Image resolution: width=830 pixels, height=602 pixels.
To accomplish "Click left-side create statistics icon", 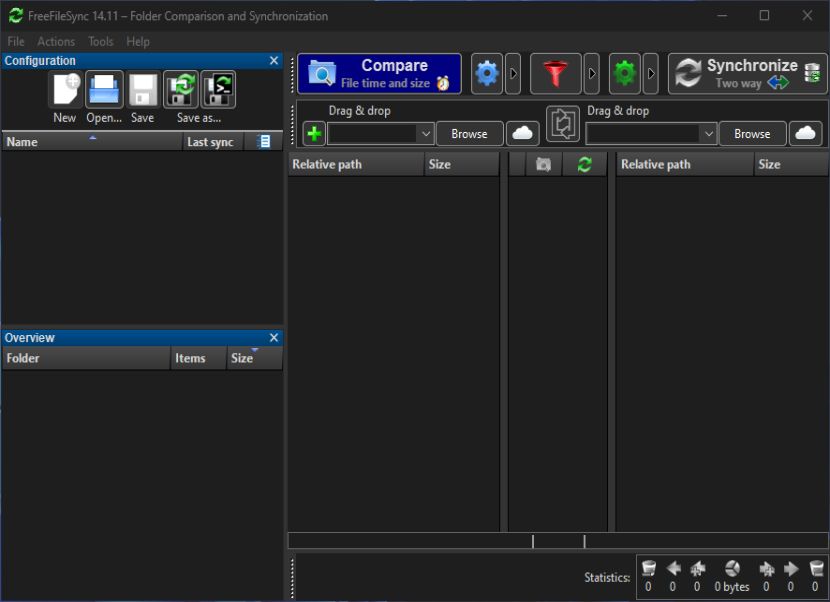I will tap(697, 569).
